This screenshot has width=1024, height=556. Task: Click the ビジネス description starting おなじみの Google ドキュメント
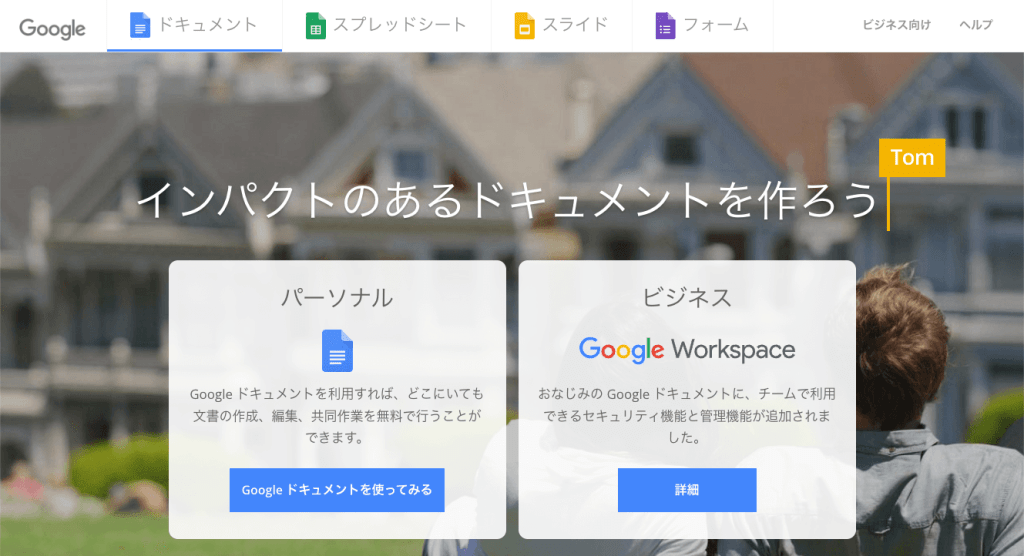pyautogui.click(x=687, y=416)
